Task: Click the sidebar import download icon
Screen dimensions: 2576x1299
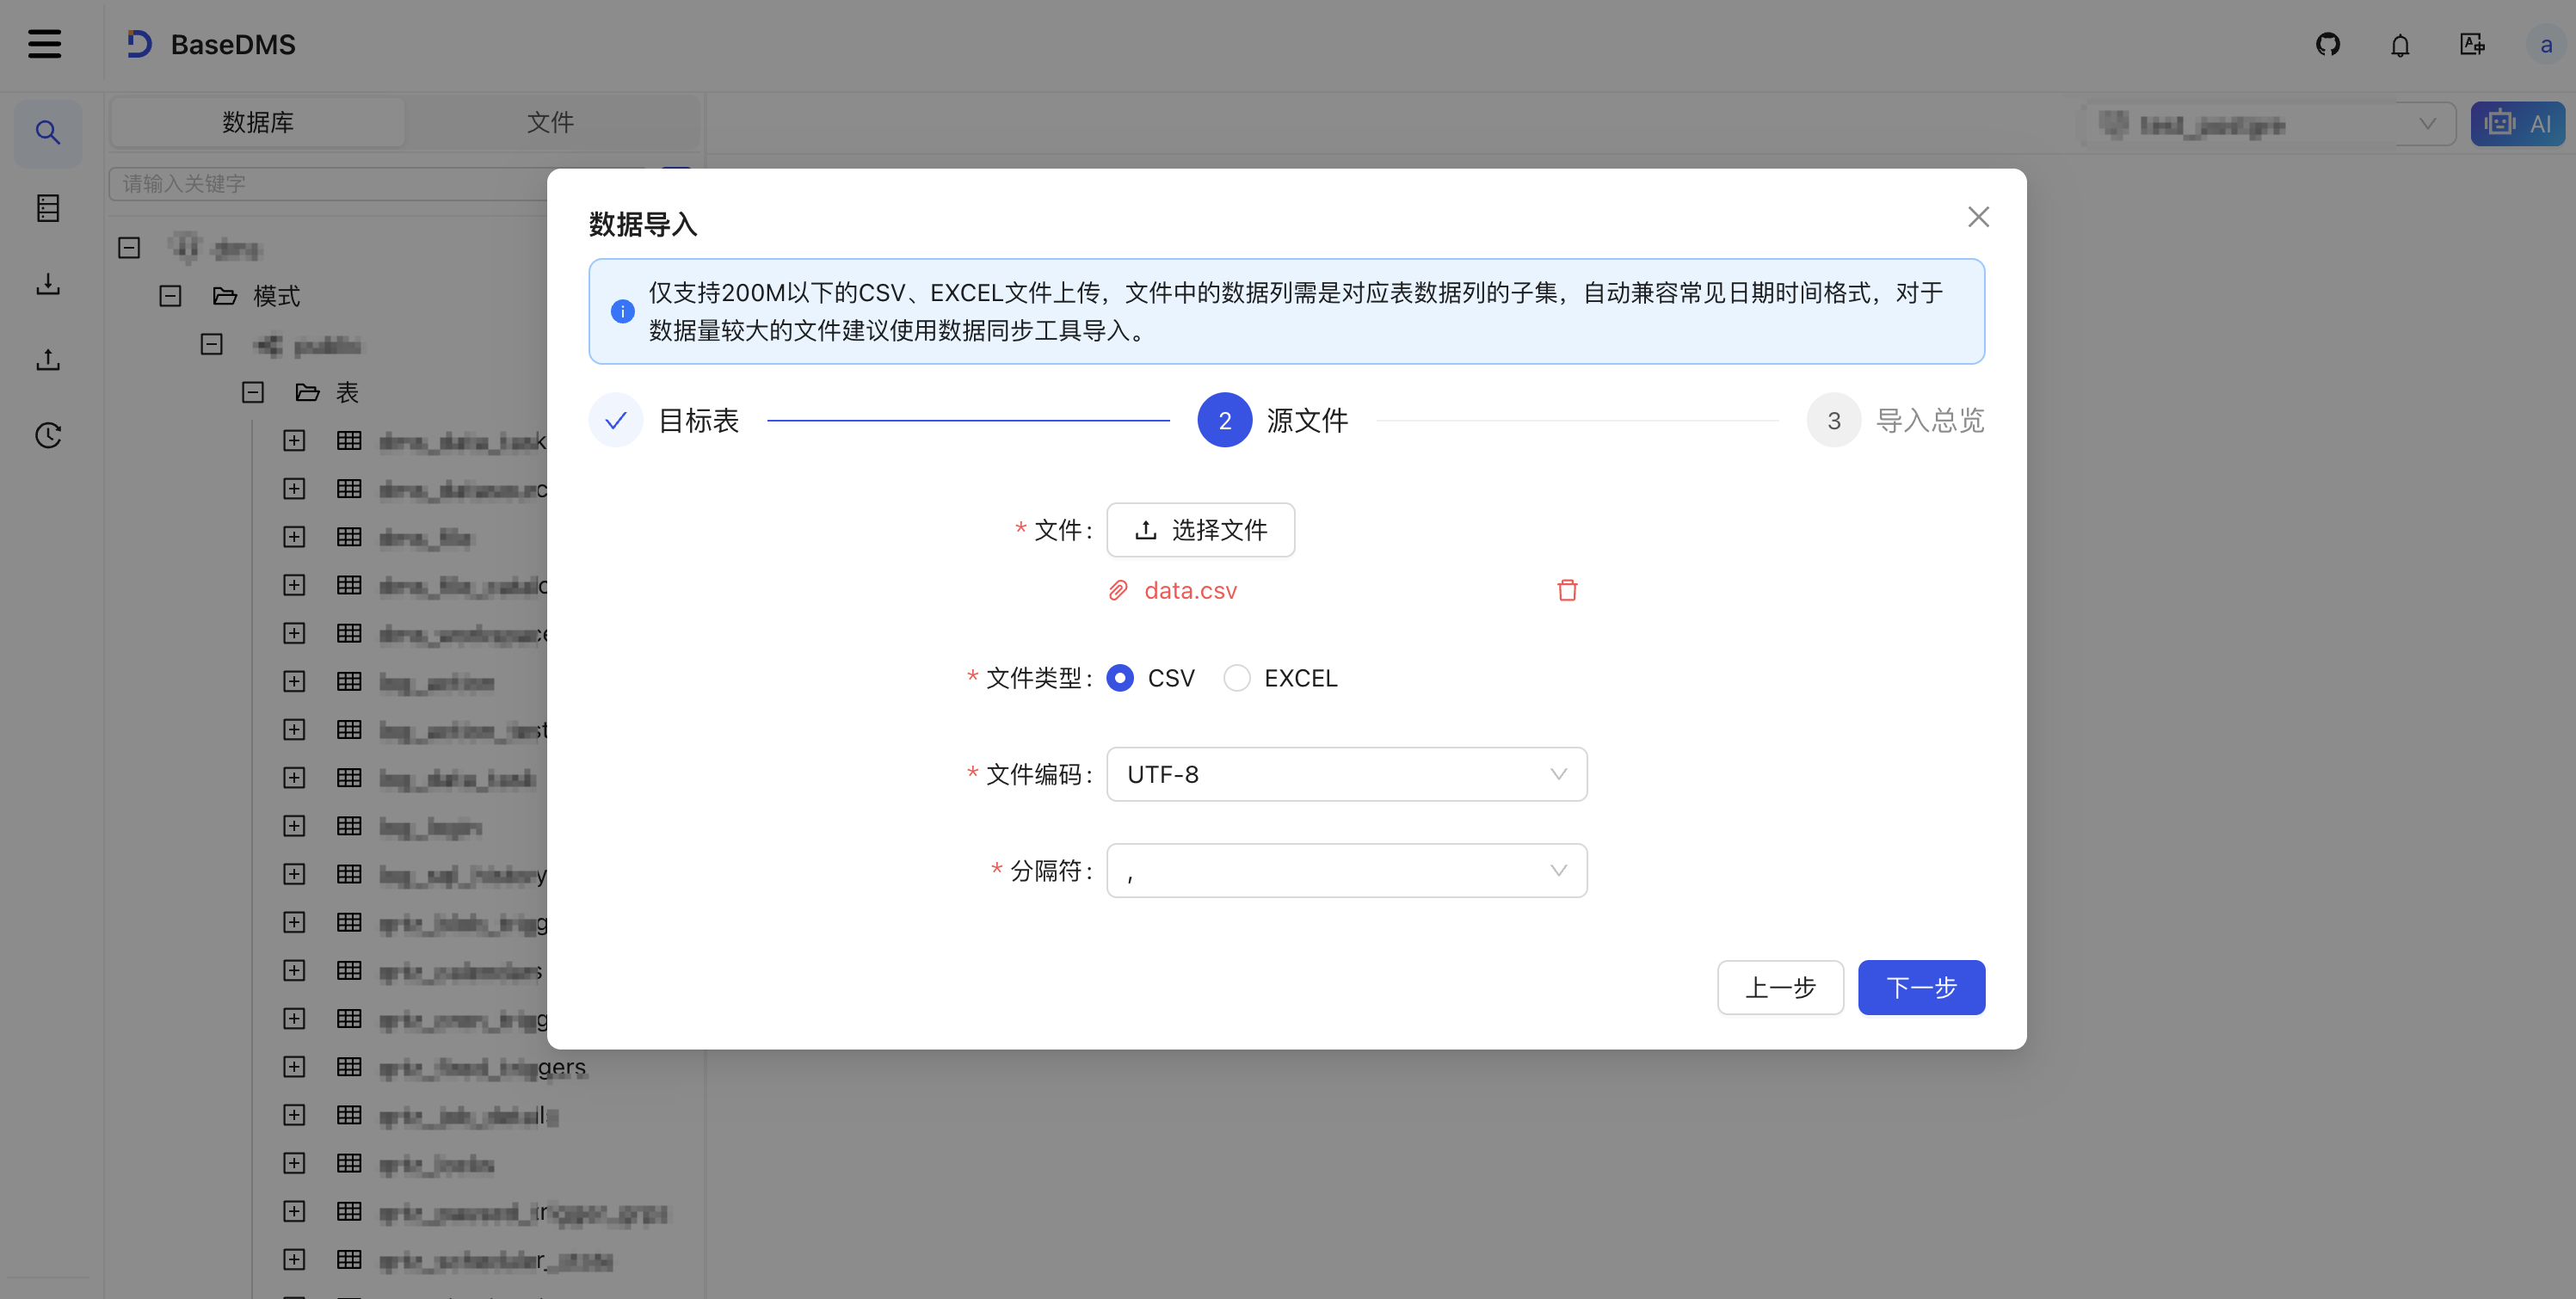Action: click(47, 284)
